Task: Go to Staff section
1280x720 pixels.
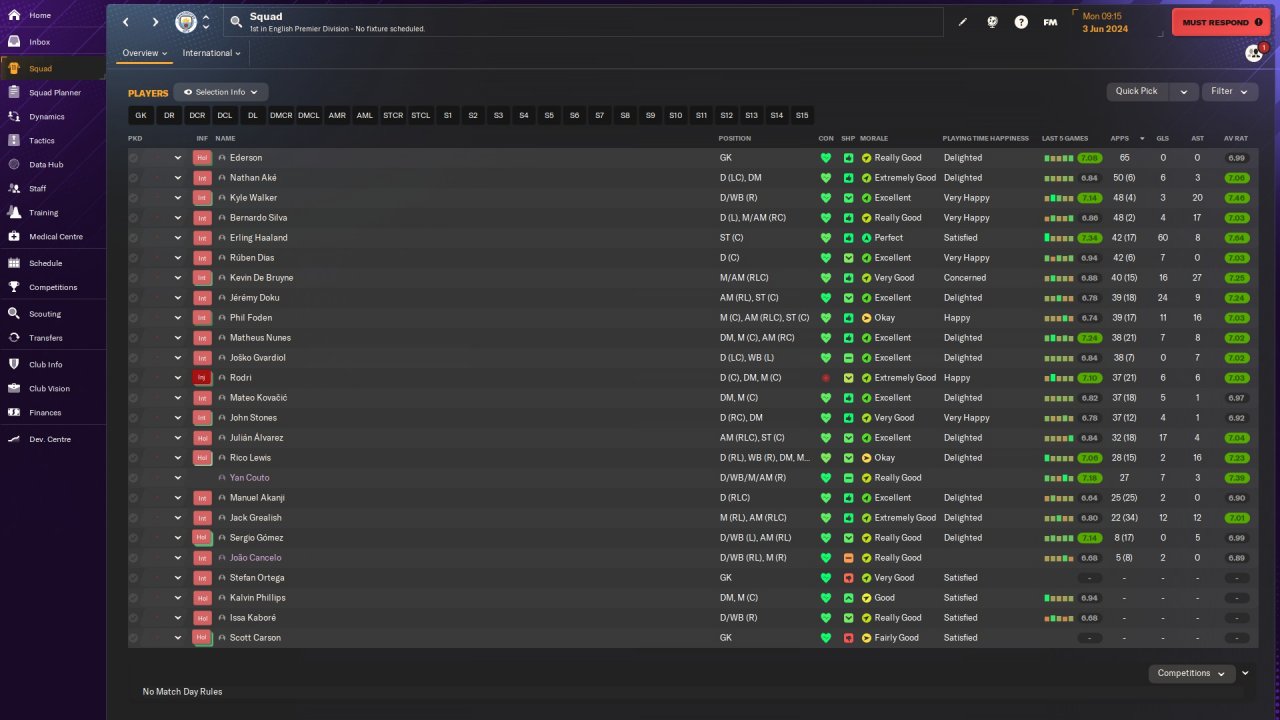Action: point(38,189)
